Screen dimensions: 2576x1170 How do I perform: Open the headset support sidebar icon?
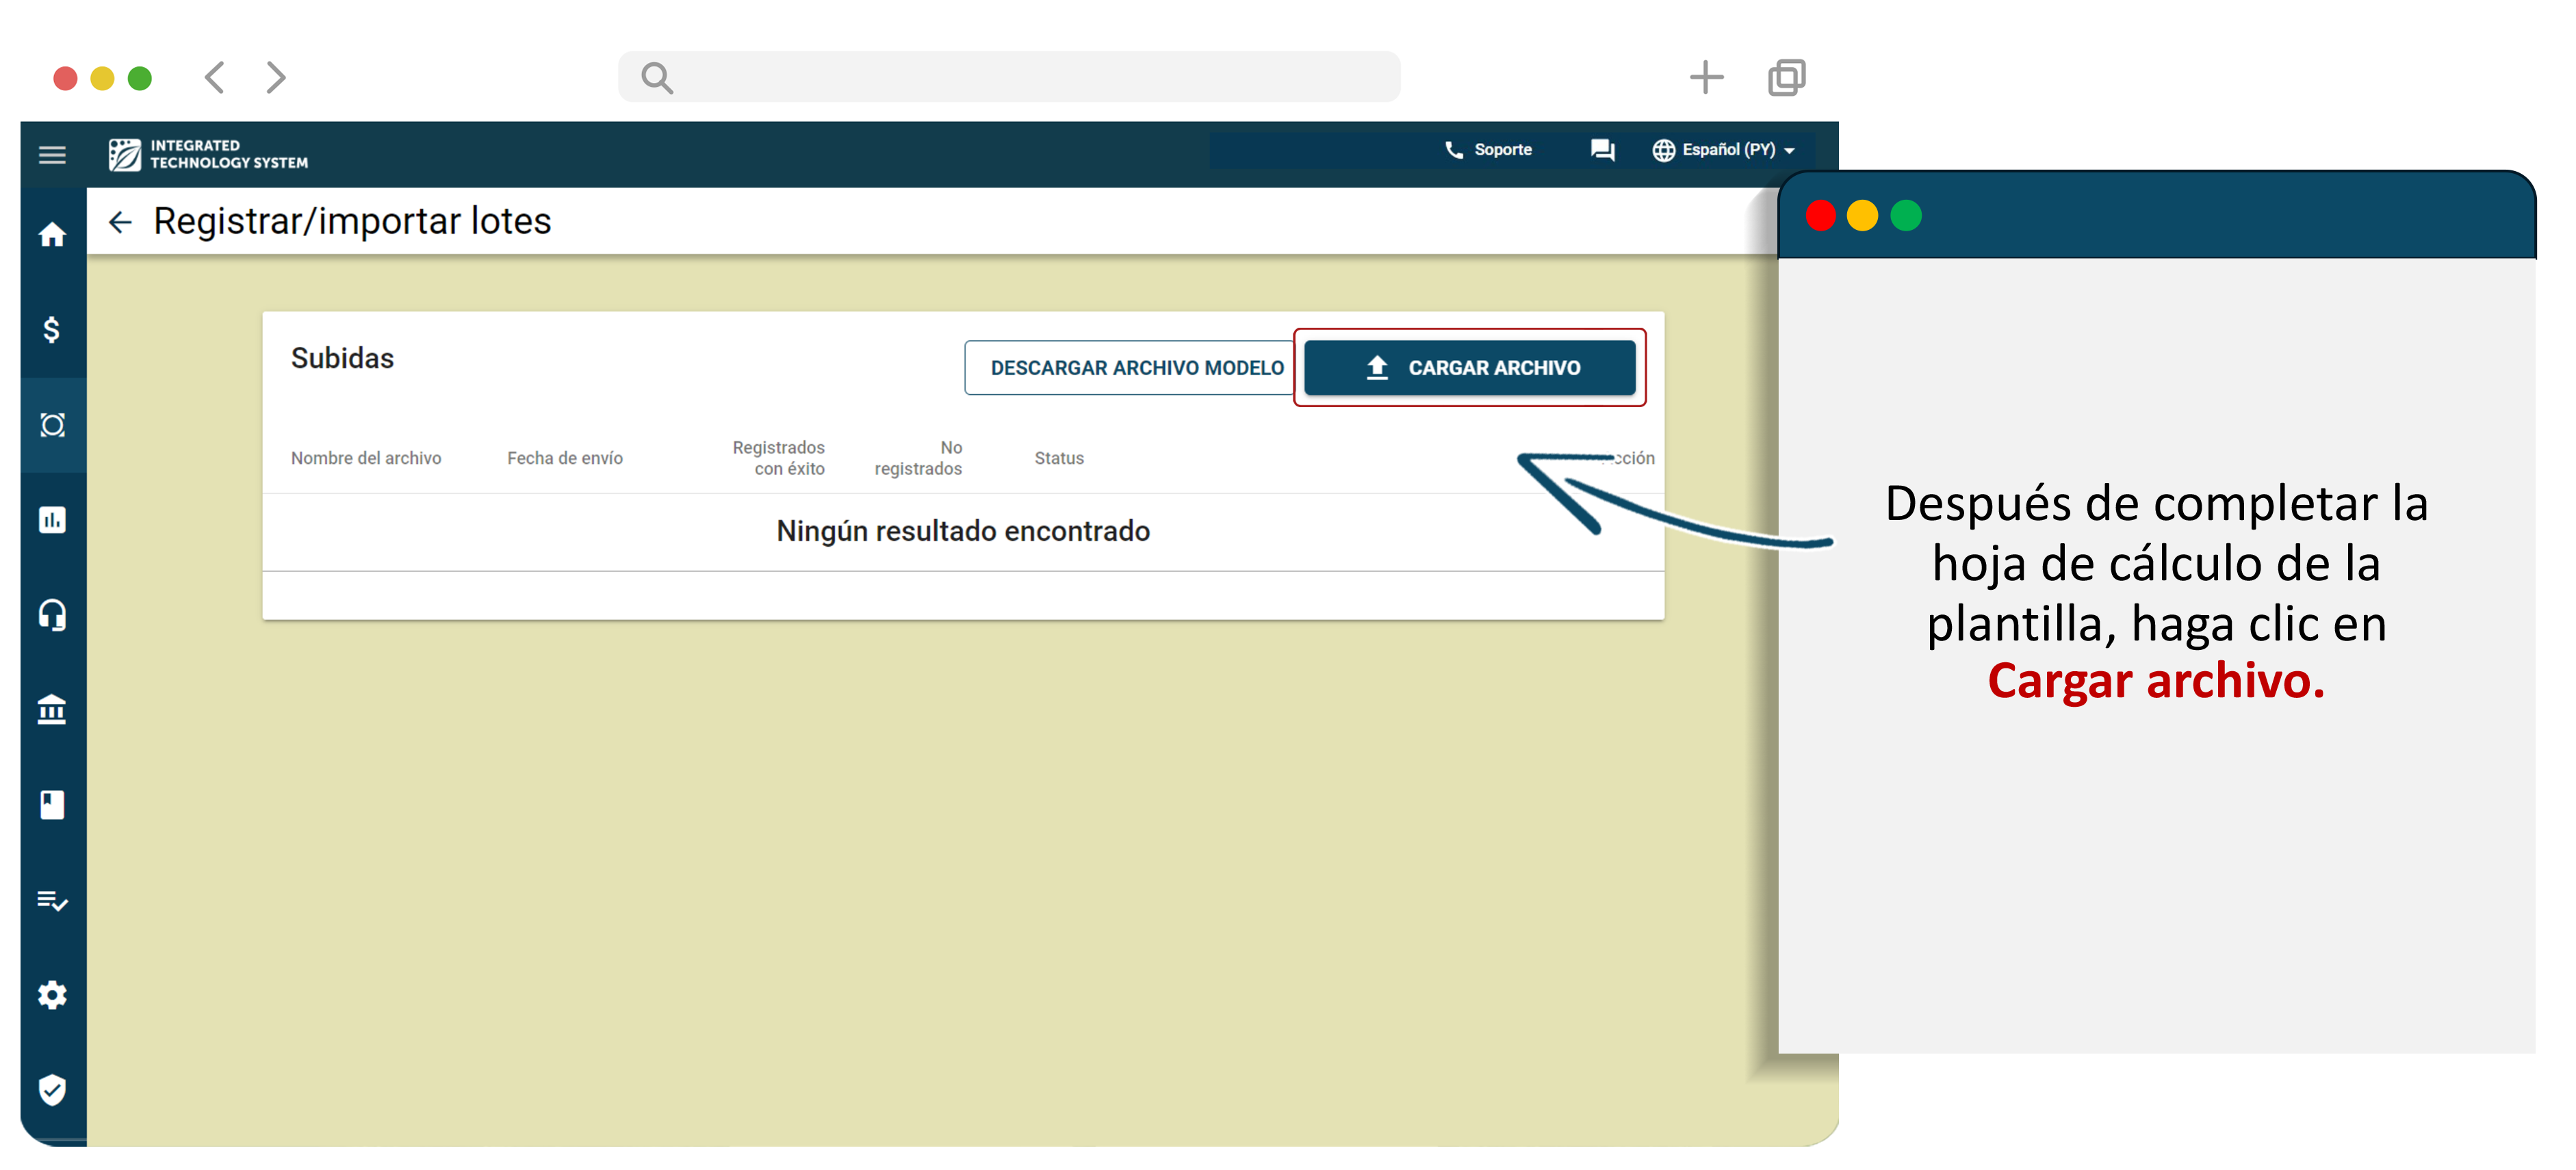coord(52,614)
